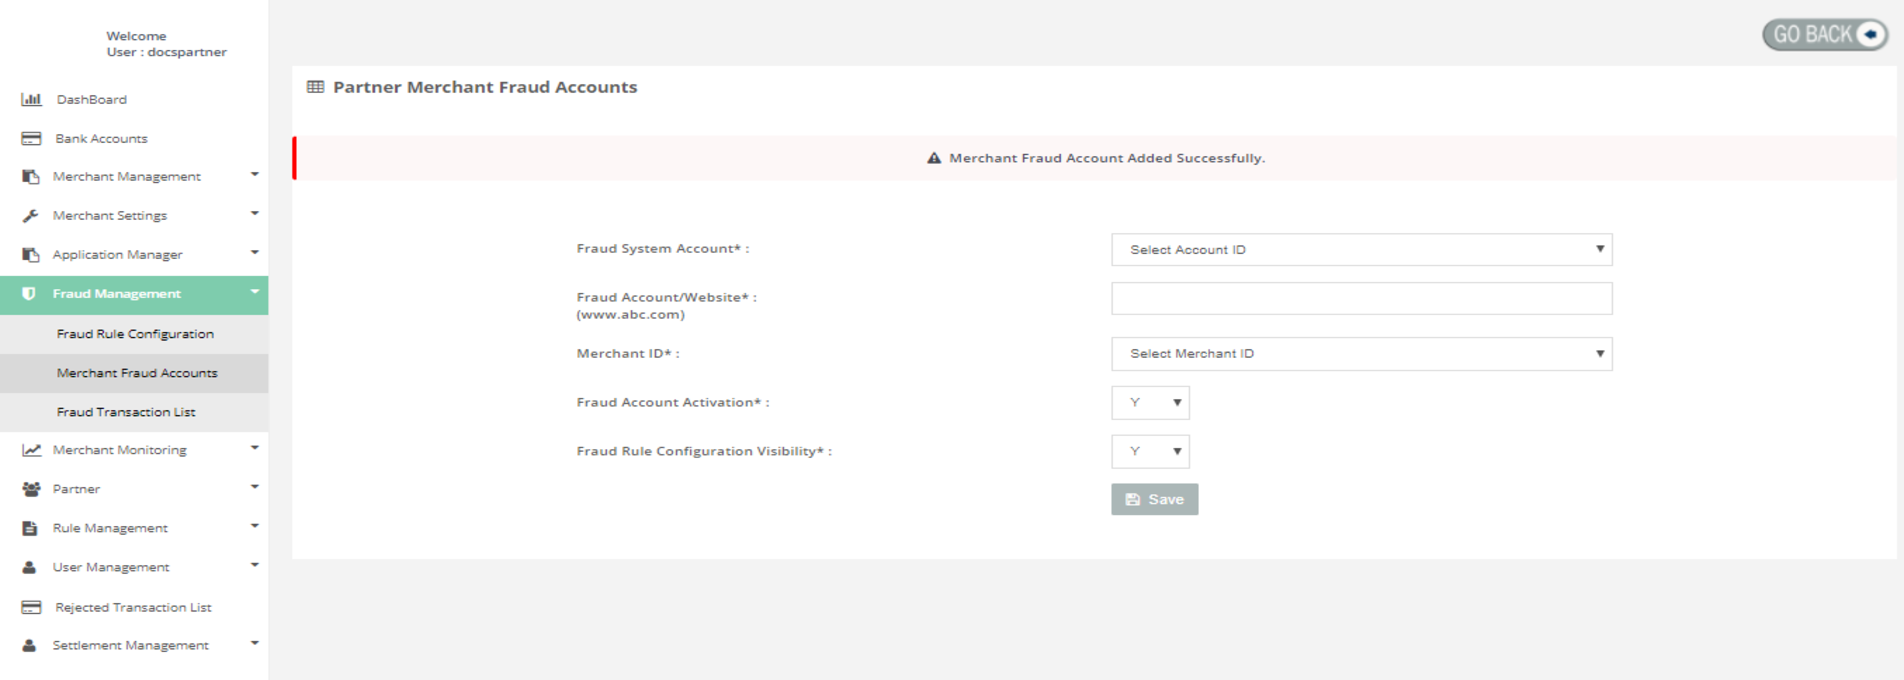The width and height of the screenshot is (1904, 680).
Task: Expand the Settlement Management menu arrow
Action: point(255,644)
